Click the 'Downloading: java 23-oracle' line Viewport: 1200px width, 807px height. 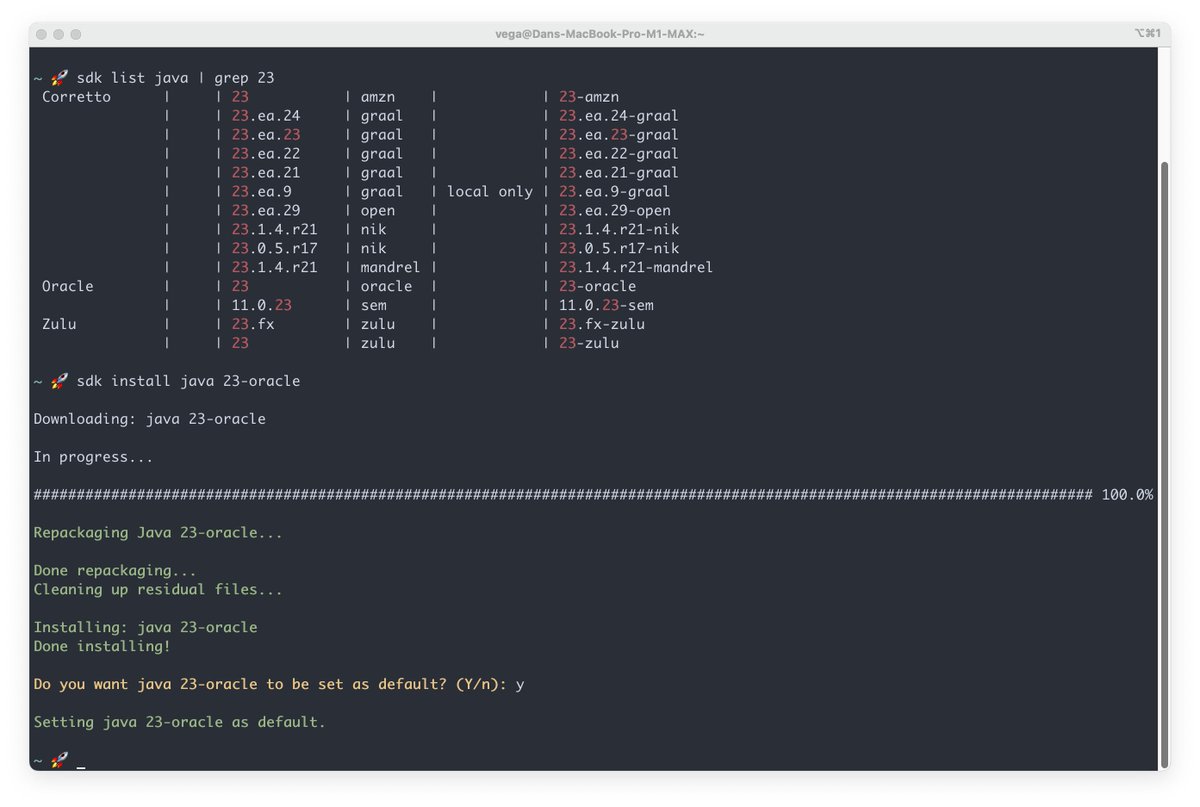click(150, 419)
